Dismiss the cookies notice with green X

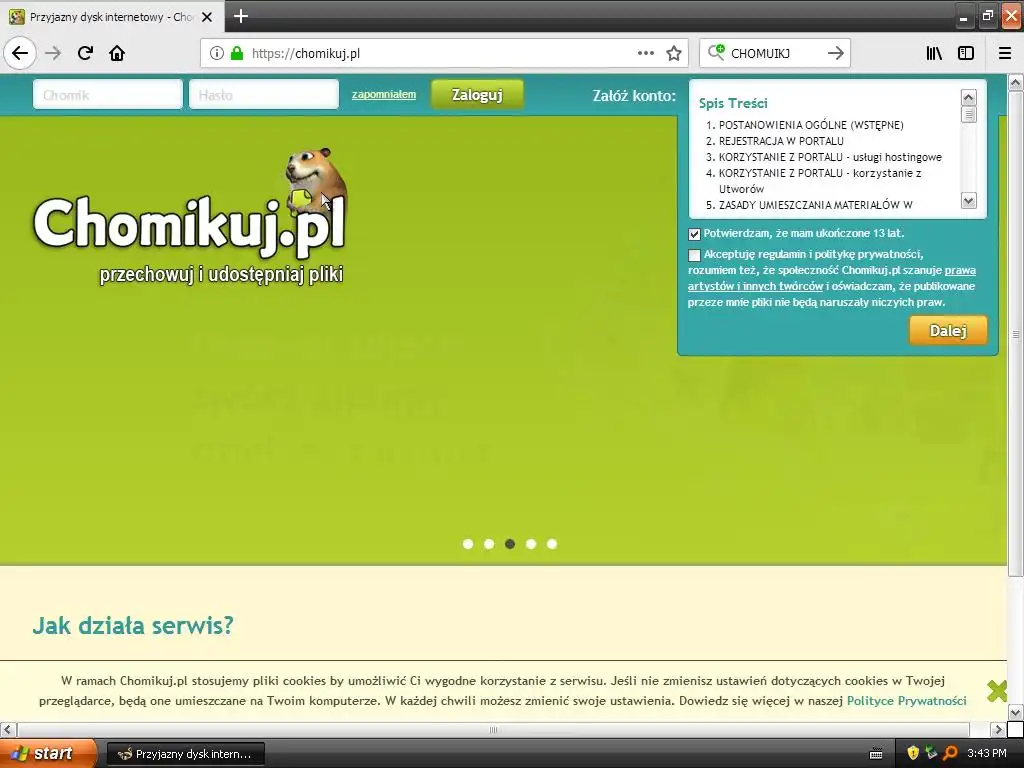tap(997, 691)
